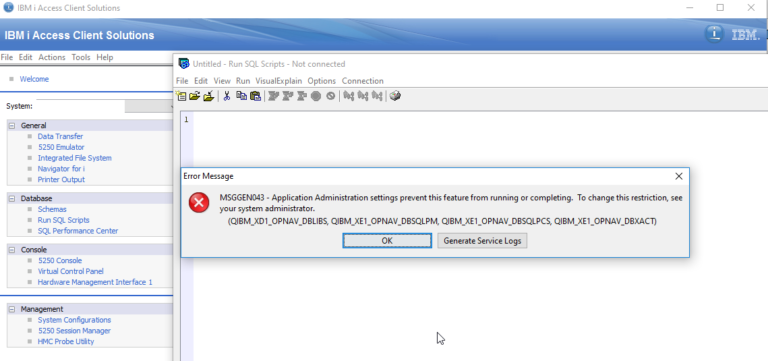The image size is (768, 361).
Task: Click the Cancel circle-slash icon
Action: tap(331, 96)
